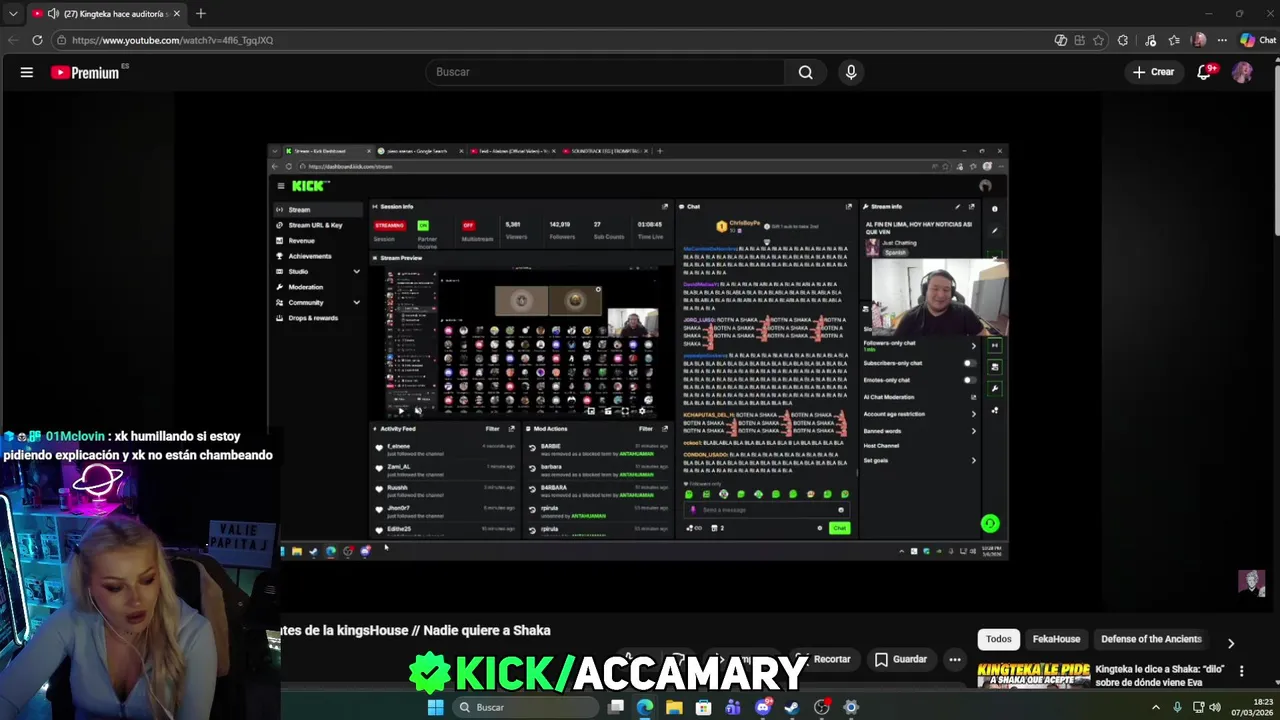Open options menu for Kingteka recommended video
The height and width of the screenshot is (720, 1280).
pos(1241,671)
